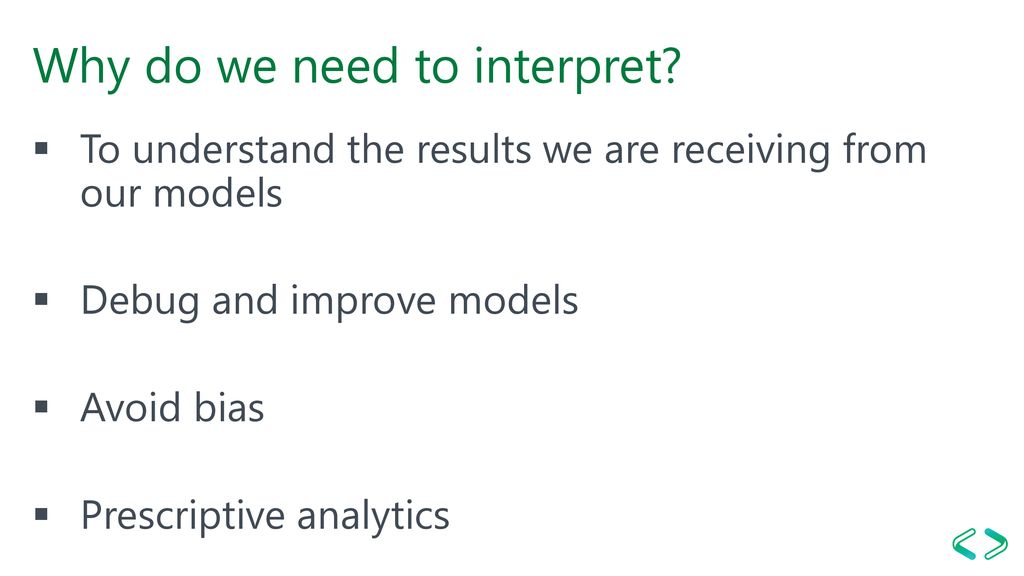Click the slide title 'Why do we need to interpret?'

[357, 67]
